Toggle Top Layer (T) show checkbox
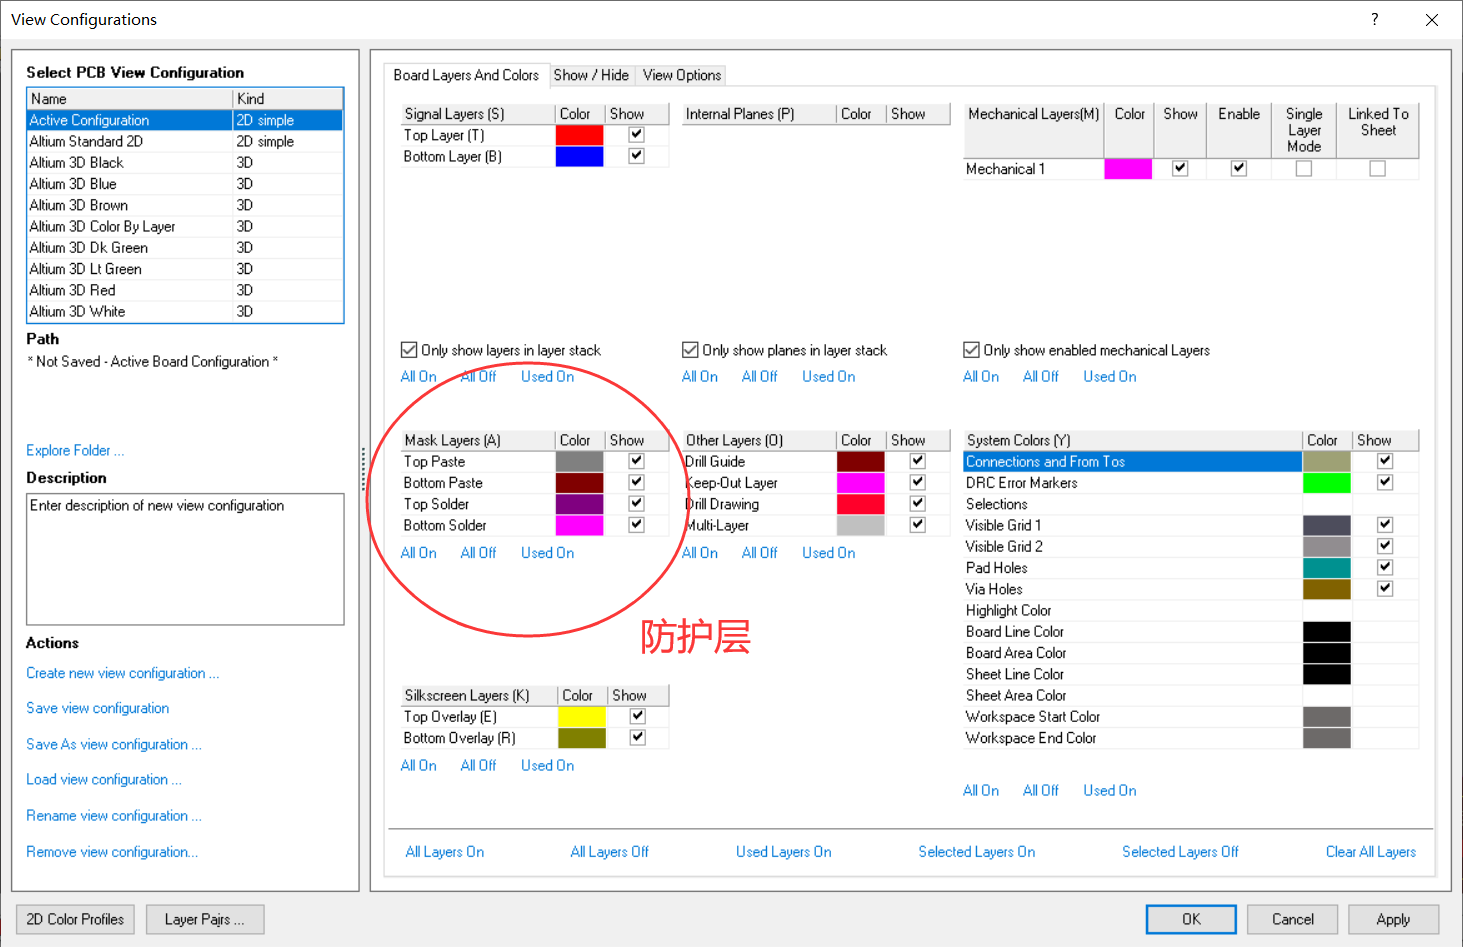 pyautogui.click(x=637, y=135)
